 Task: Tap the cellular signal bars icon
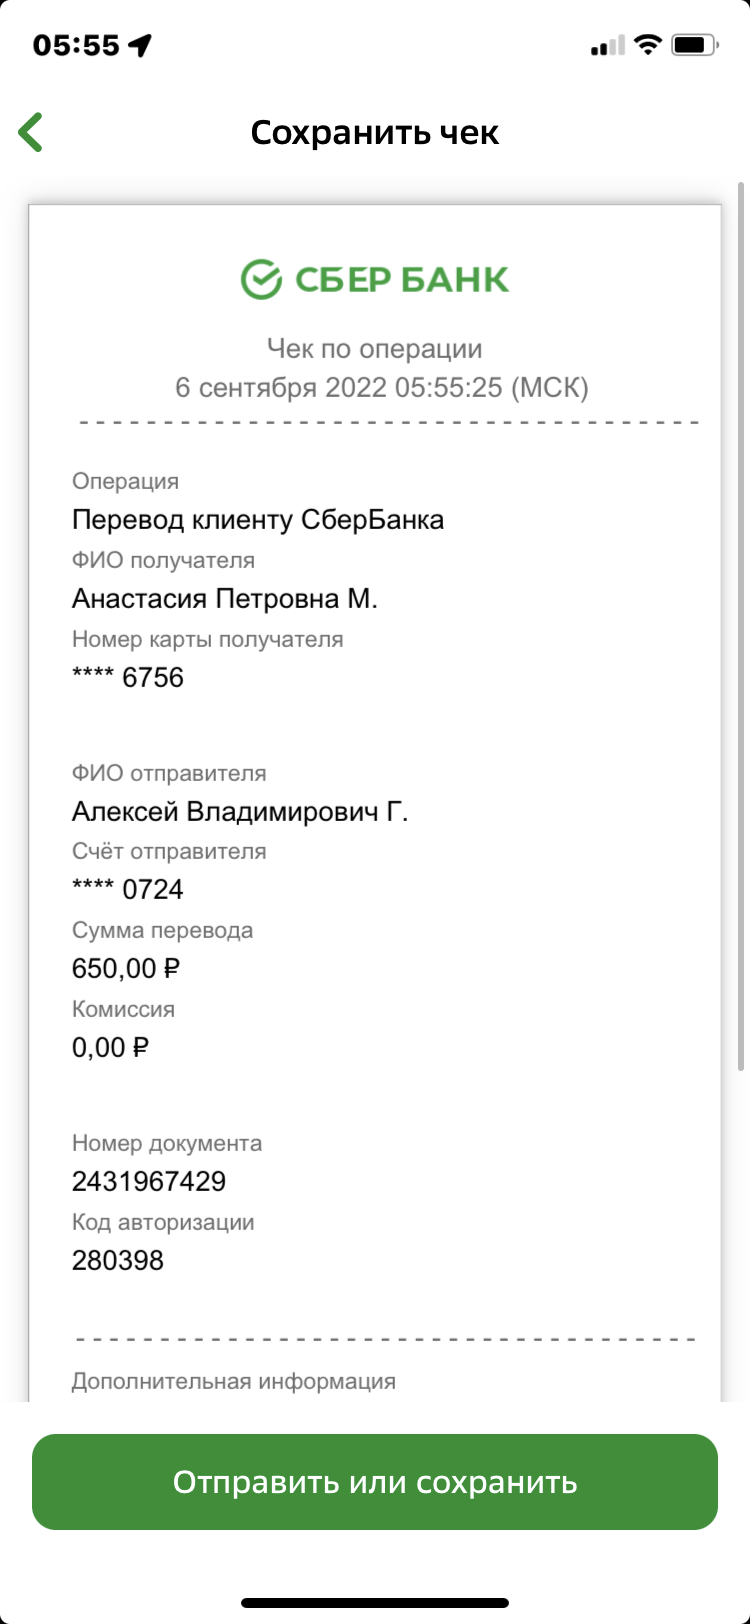coord(607,45)
